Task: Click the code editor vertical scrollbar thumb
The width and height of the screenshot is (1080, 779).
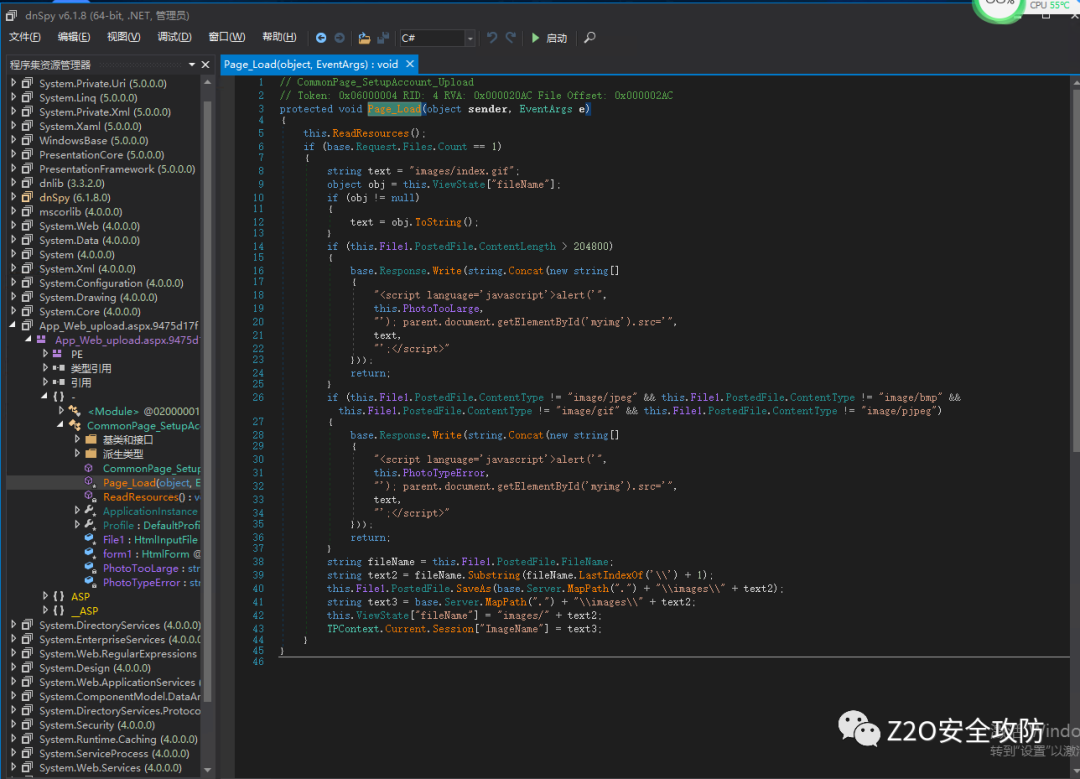Action: [x=1076, y=270]
